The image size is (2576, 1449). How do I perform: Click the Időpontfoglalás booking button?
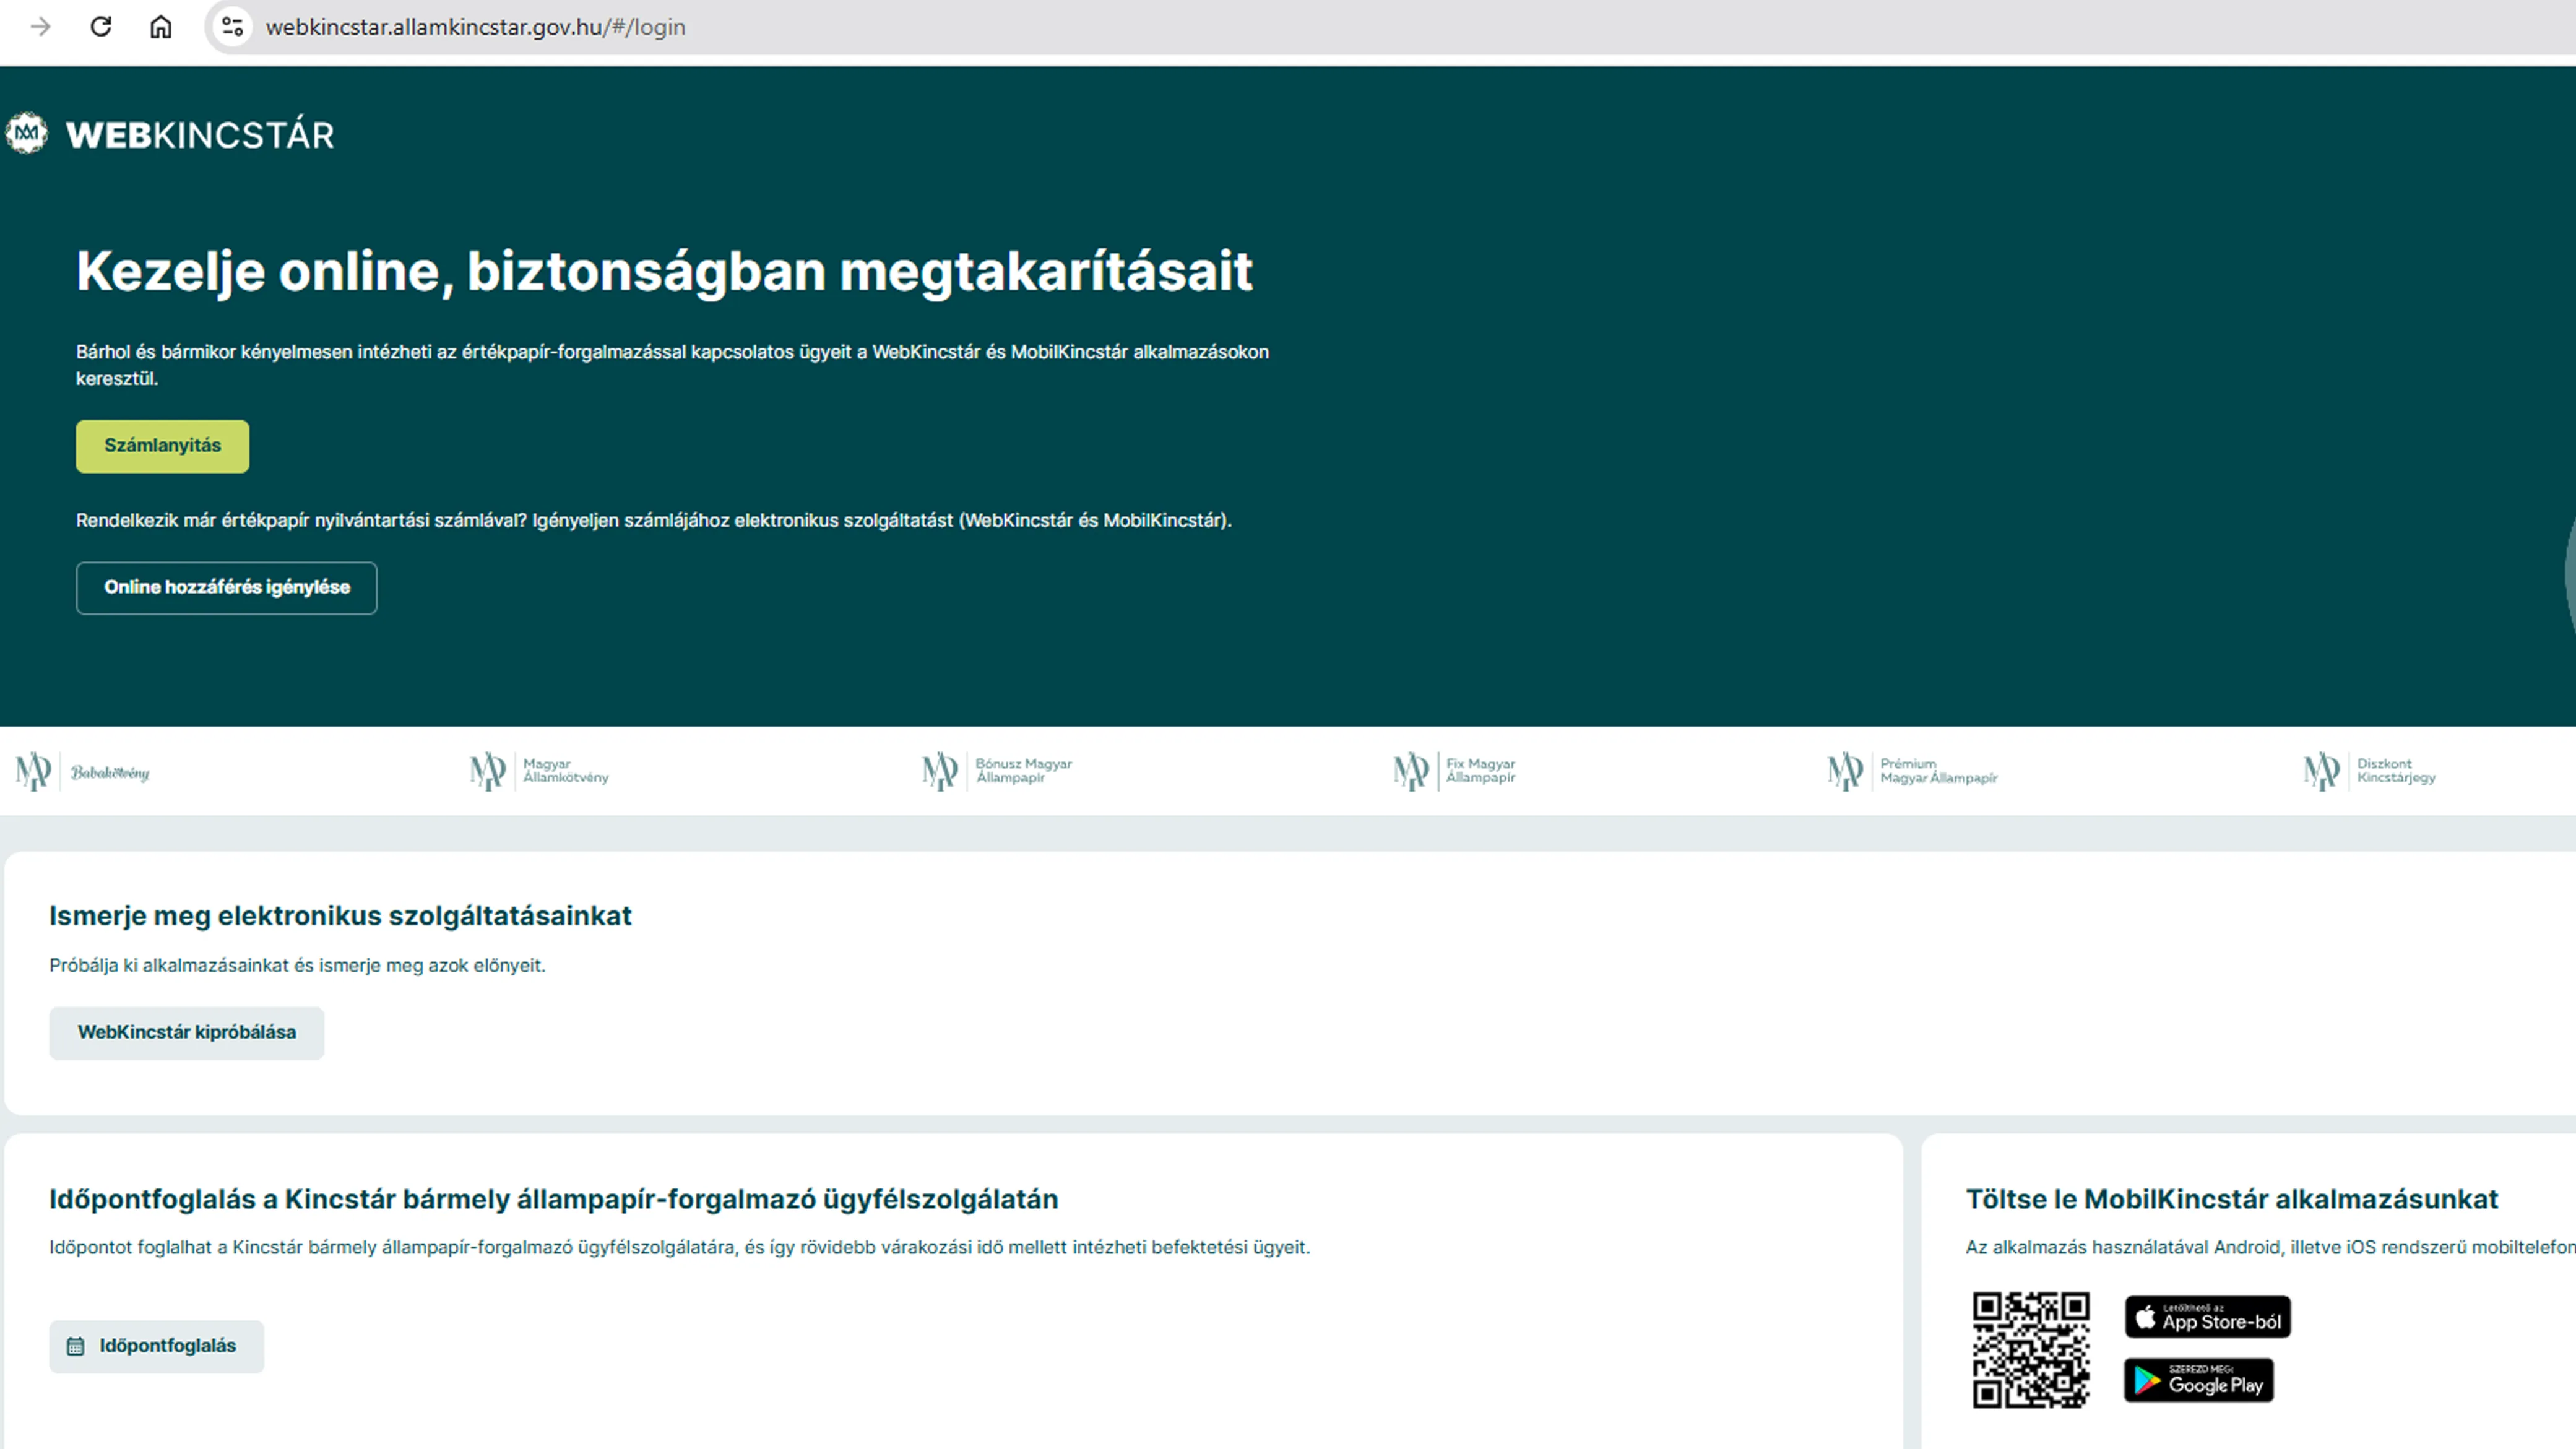[157, 1347]
